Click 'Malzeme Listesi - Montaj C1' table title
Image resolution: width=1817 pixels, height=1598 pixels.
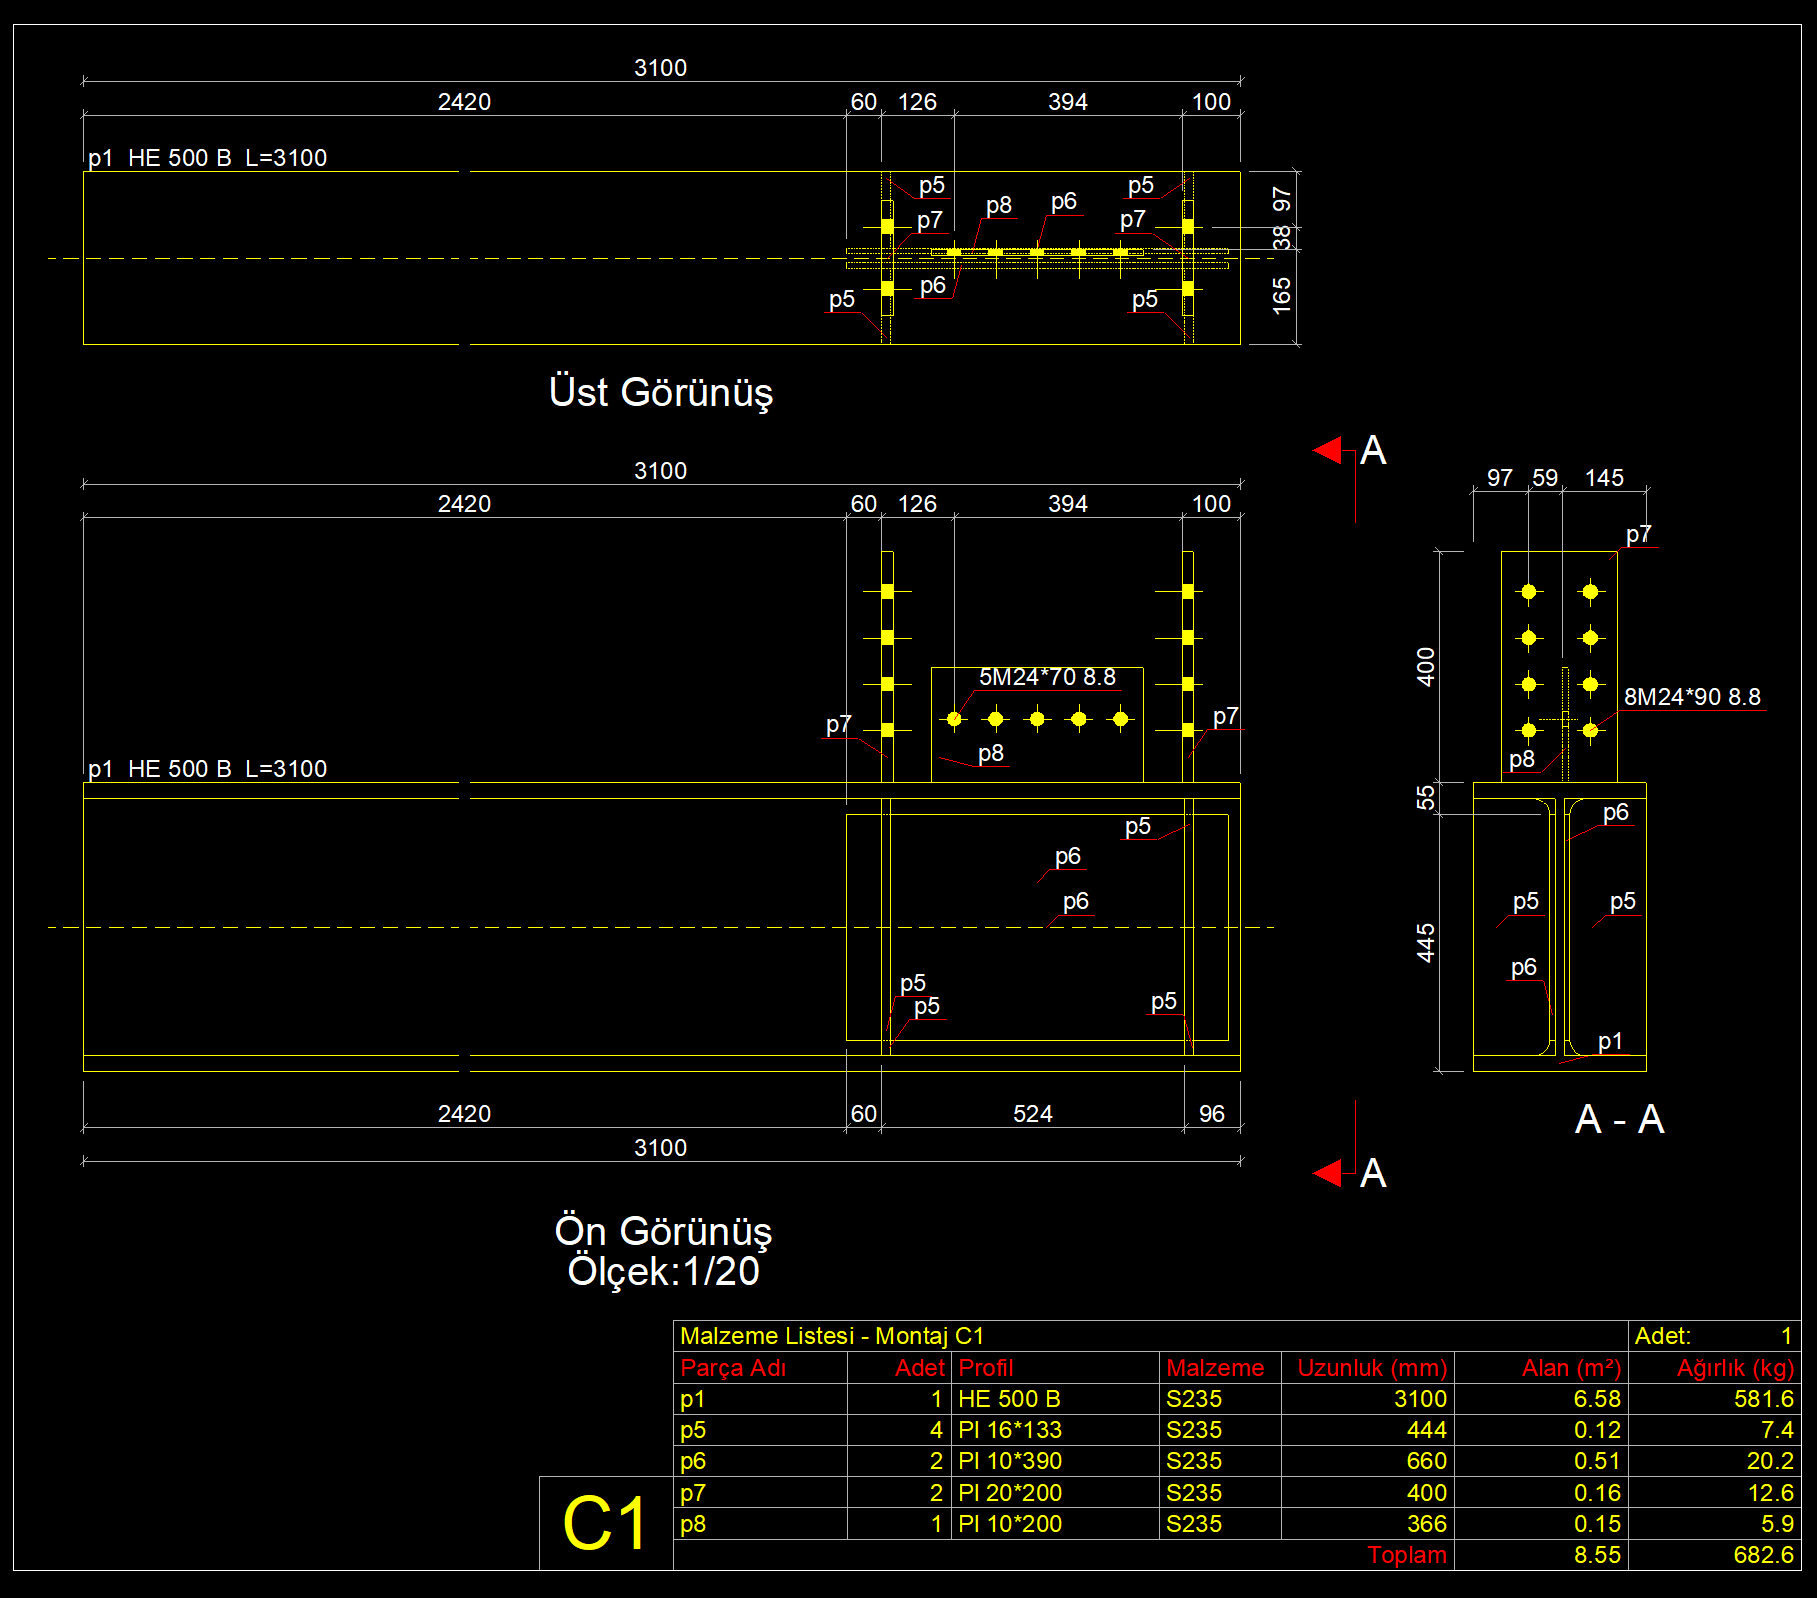[x=832, y=1336]
